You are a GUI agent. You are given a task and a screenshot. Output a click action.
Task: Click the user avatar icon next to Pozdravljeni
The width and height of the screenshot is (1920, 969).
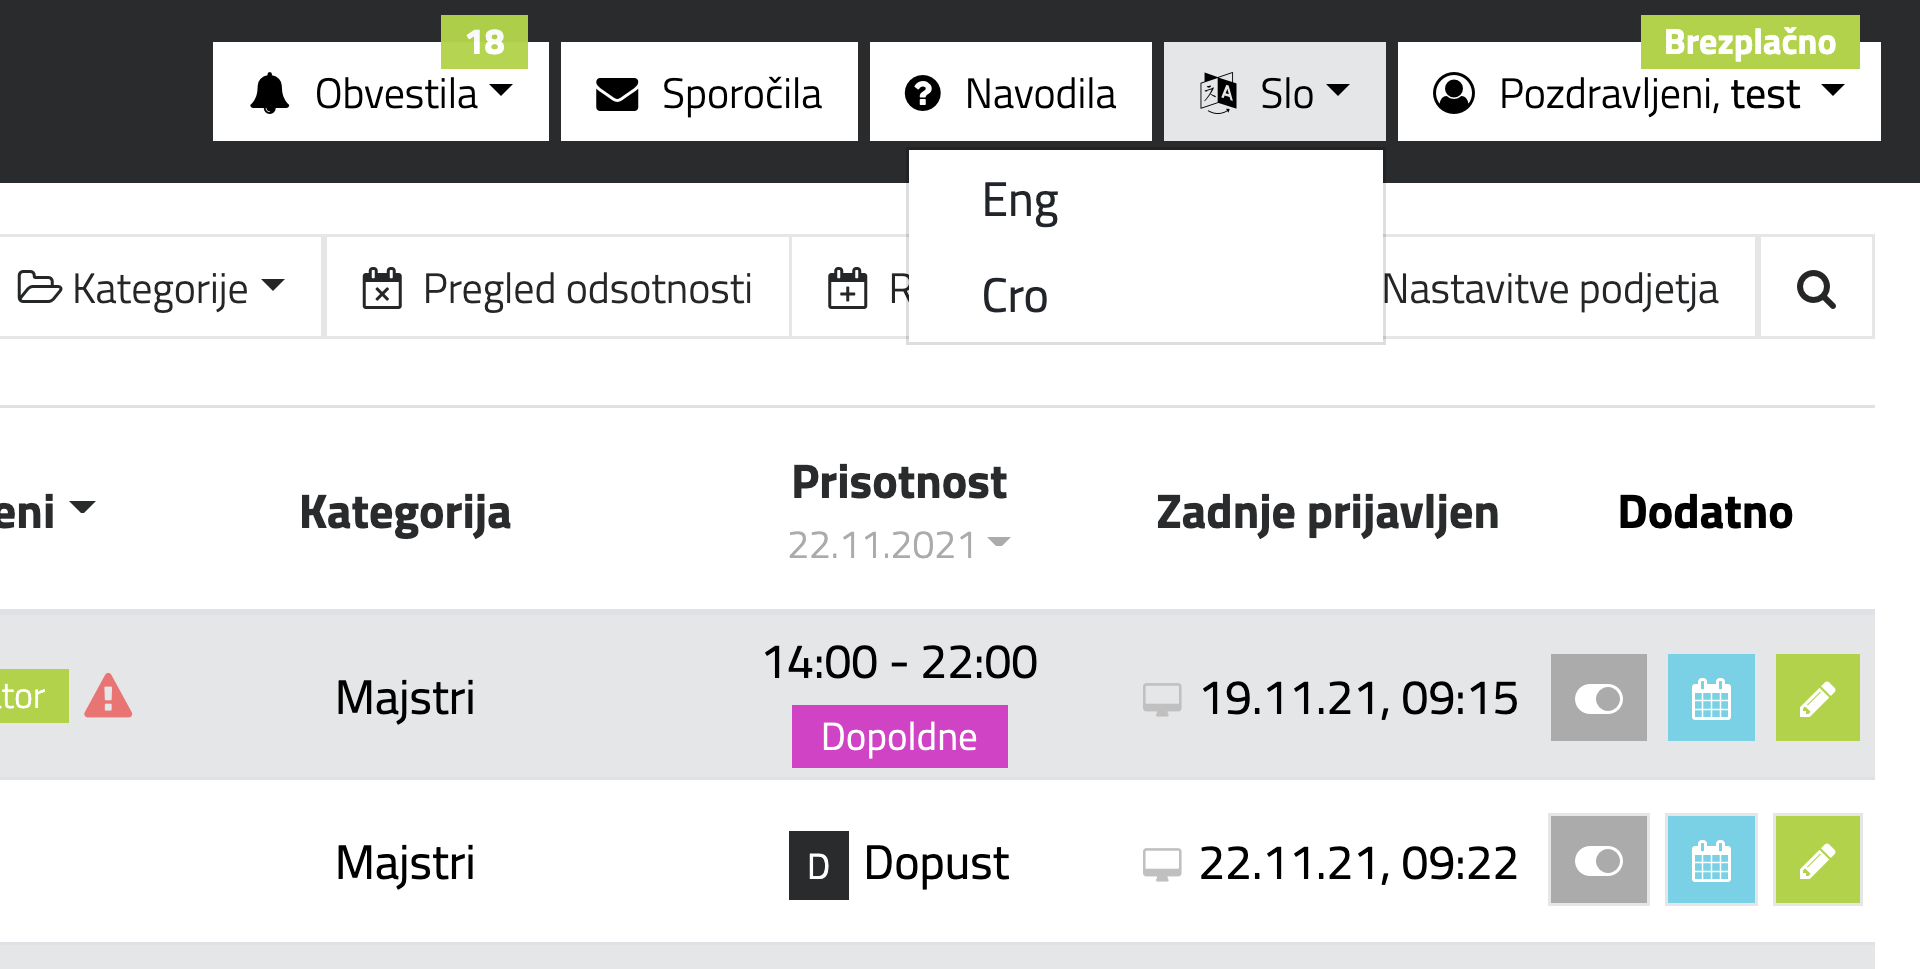(1454, 93)
